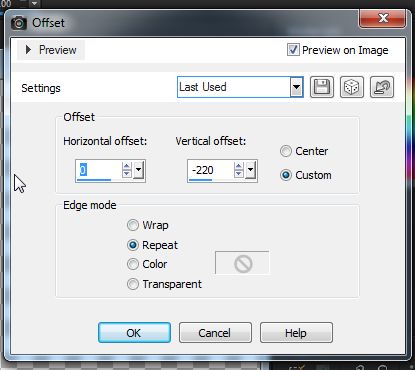Screen dimensions: 415x370
Task: Click the disabled color picker box
Action: click(242, 263)
